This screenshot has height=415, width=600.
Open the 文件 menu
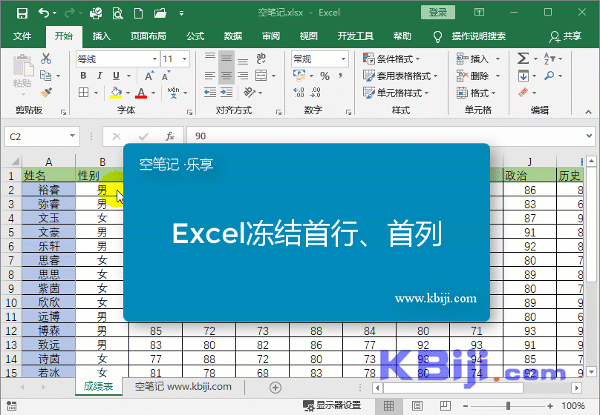22,36
